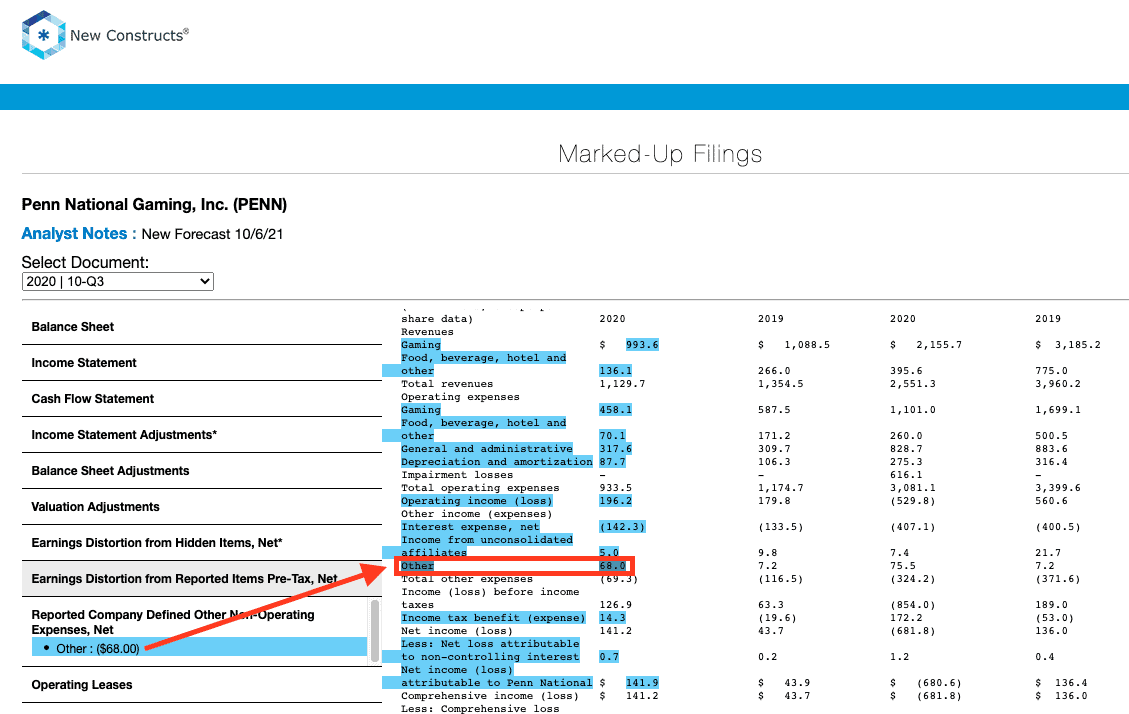Open the Cash Flow Statement section
Screen dimensions: 1129x714
coord(93,399)
